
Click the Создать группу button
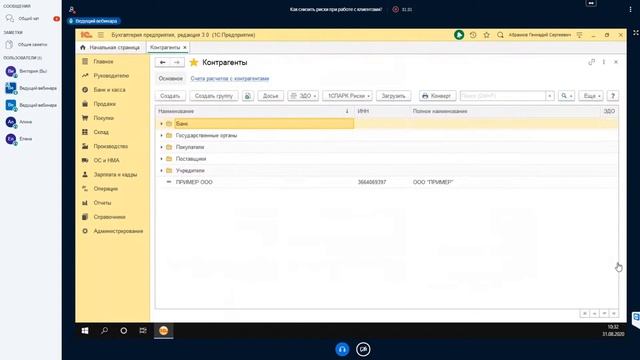(x=213, y=96)
